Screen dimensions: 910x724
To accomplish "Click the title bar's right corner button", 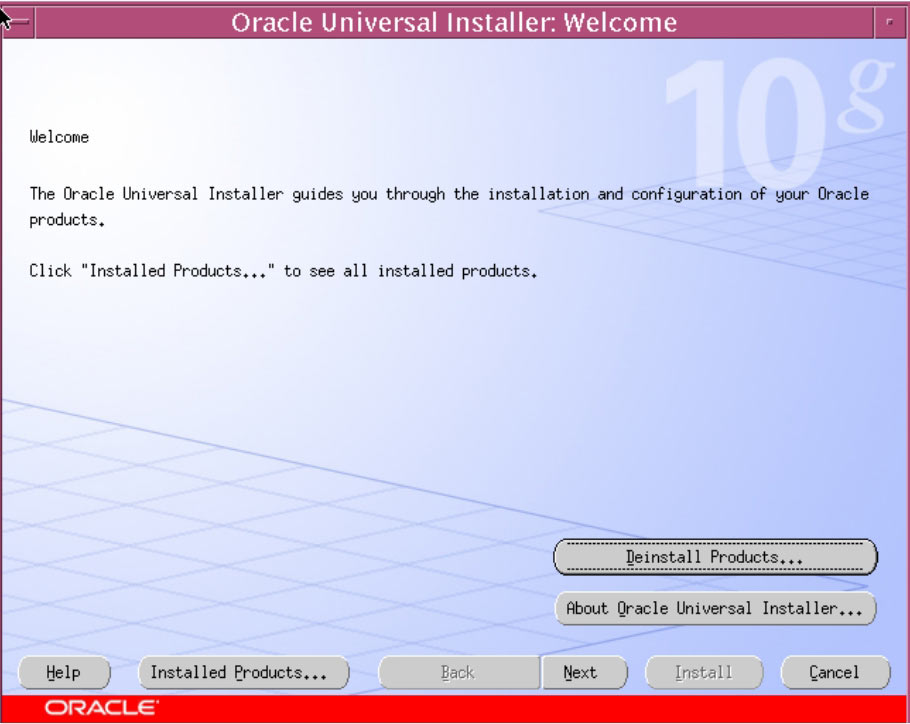I will click(x=890, y=22).
